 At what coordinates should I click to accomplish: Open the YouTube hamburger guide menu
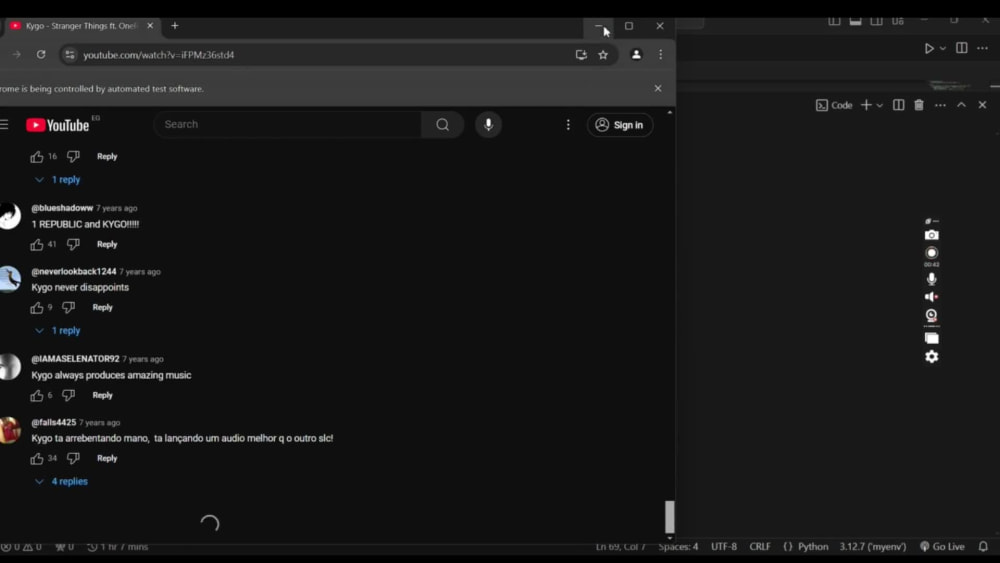[4, 124]
